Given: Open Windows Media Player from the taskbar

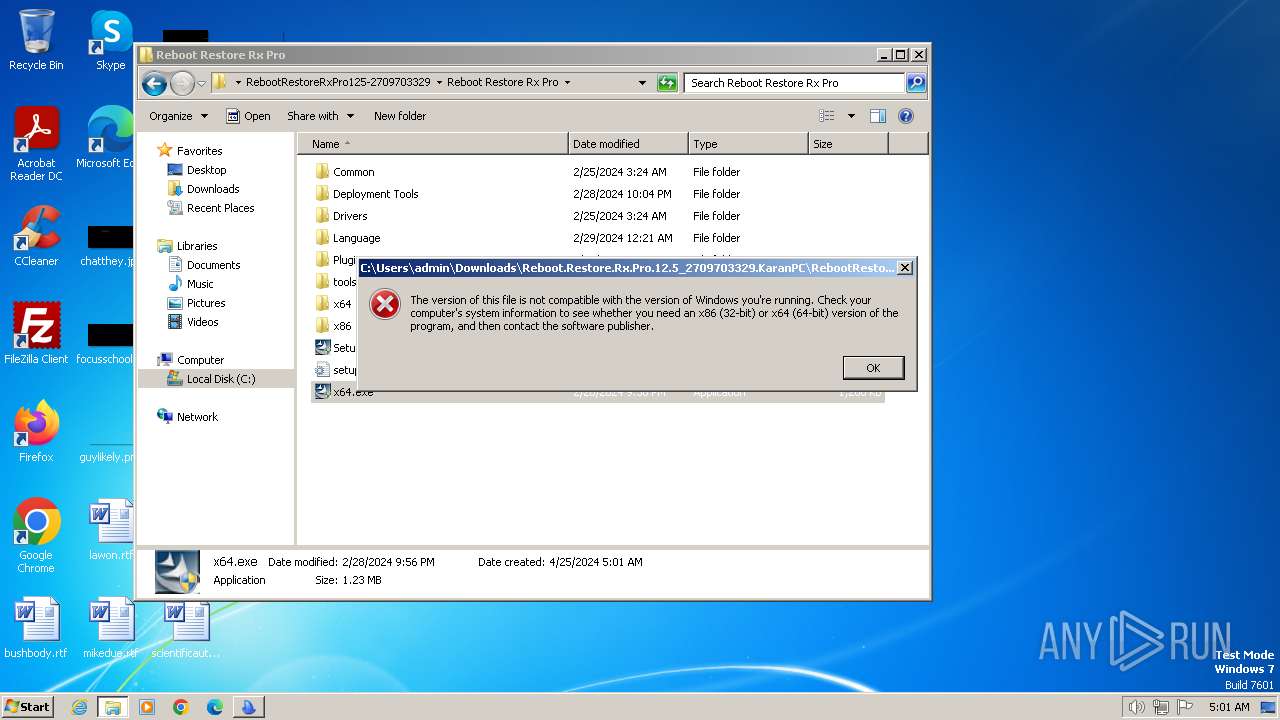Looking at the screenshot, I should pyautogui.click(x=147, y=707).
